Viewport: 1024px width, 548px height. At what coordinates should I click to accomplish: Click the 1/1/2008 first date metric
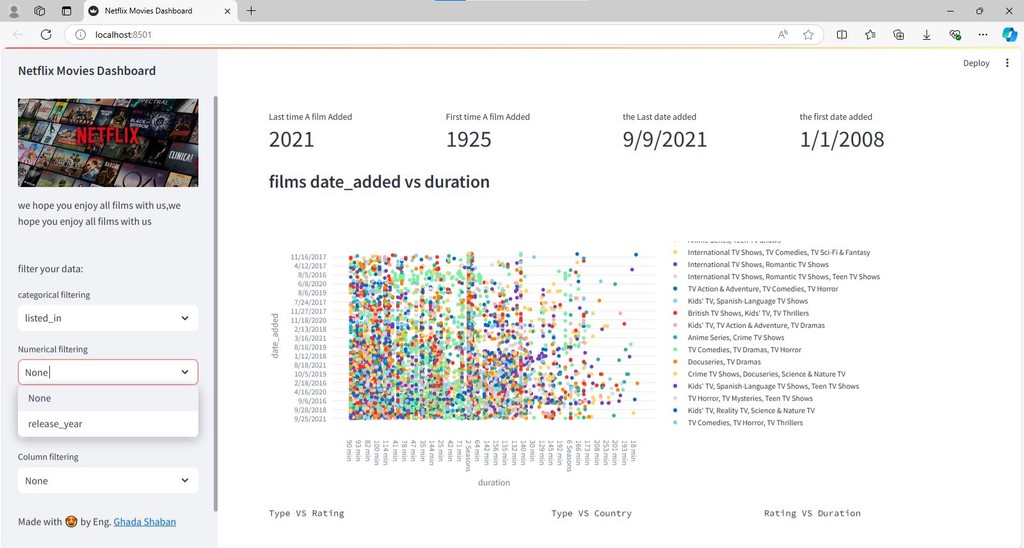pyautogui.click(x=842, y=139)
